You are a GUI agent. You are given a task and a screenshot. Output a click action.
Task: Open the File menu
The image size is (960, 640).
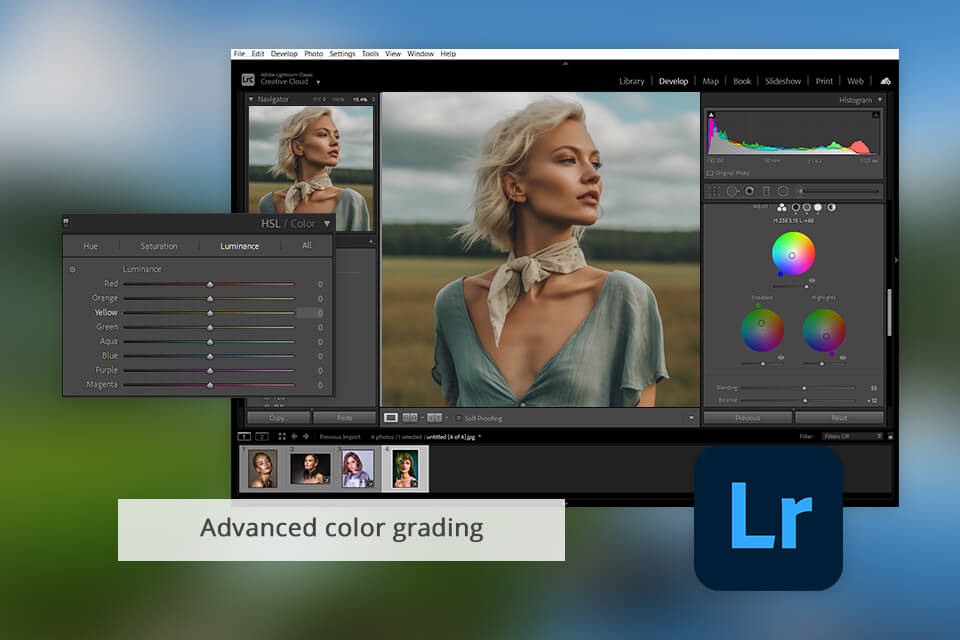[x=239, y=54]
